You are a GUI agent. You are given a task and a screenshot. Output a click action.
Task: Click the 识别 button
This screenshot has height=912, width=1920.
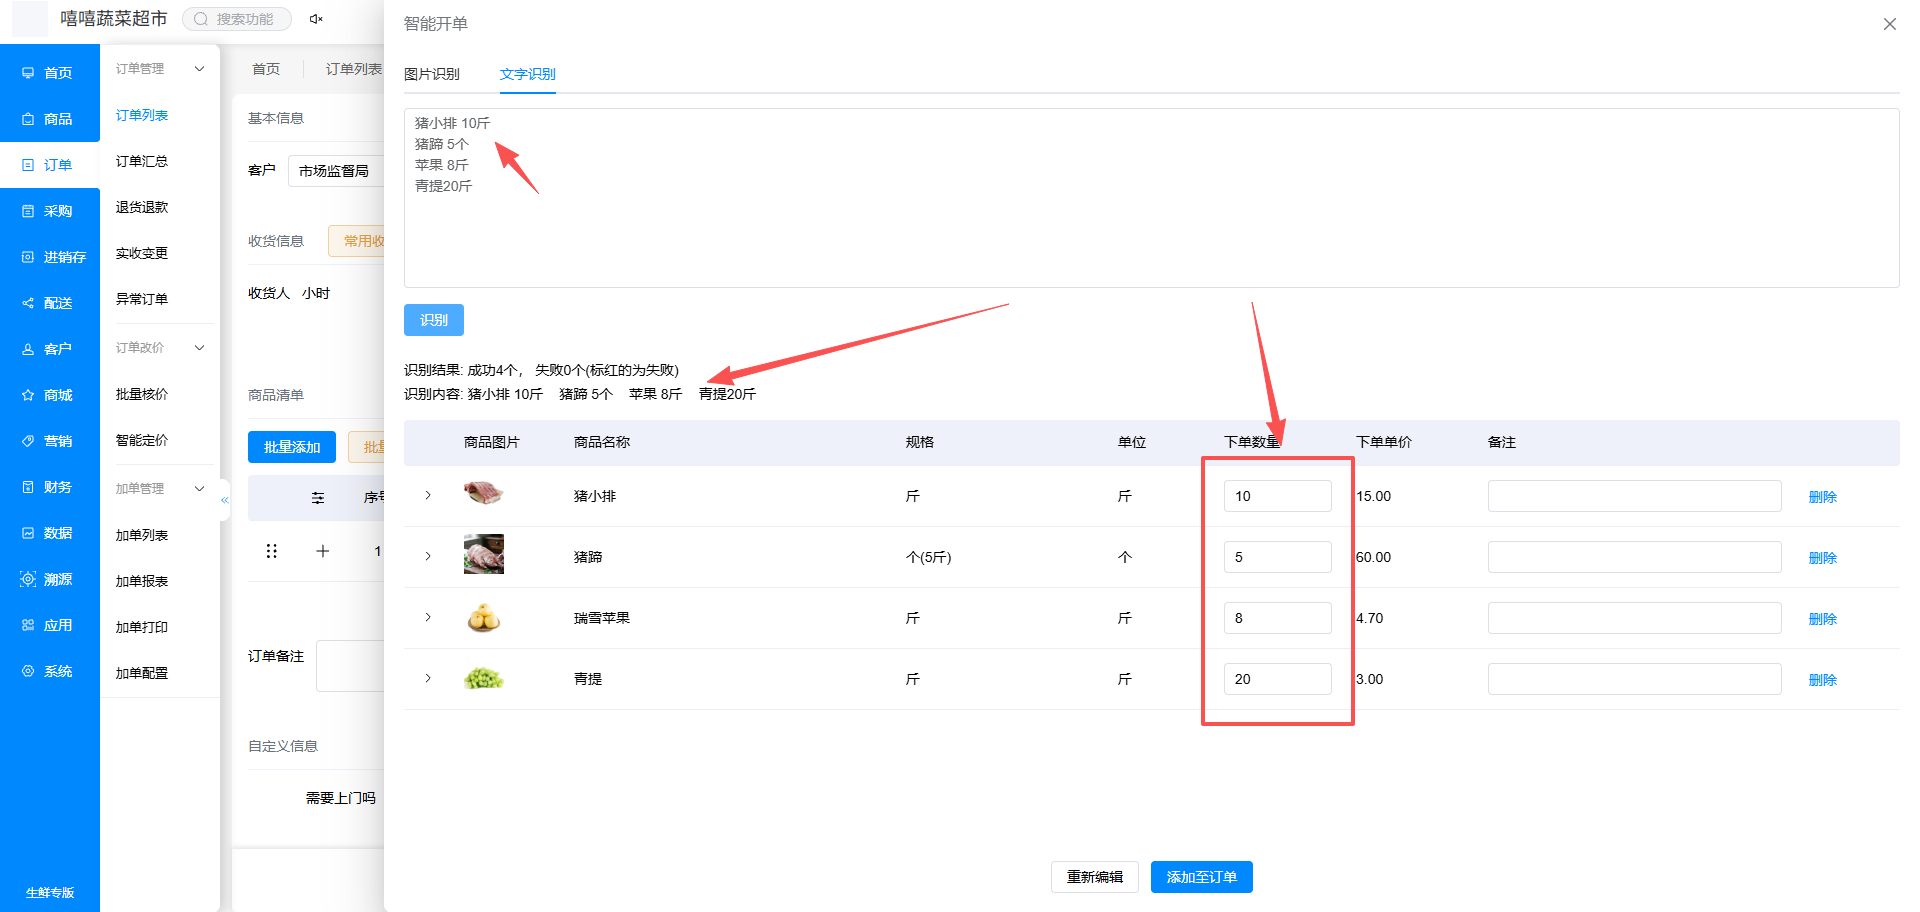point(434,320)
